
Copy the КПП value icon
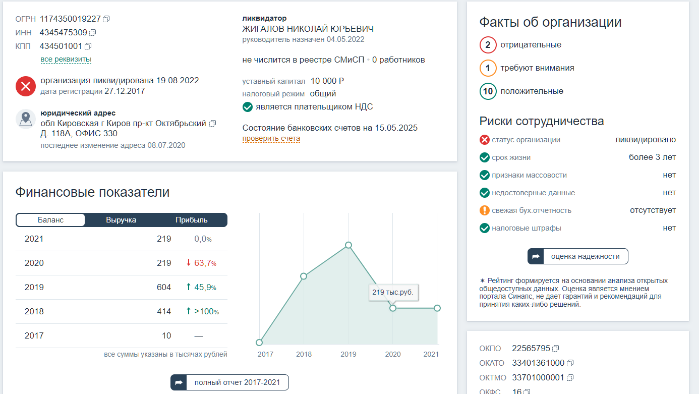[88, 46]
